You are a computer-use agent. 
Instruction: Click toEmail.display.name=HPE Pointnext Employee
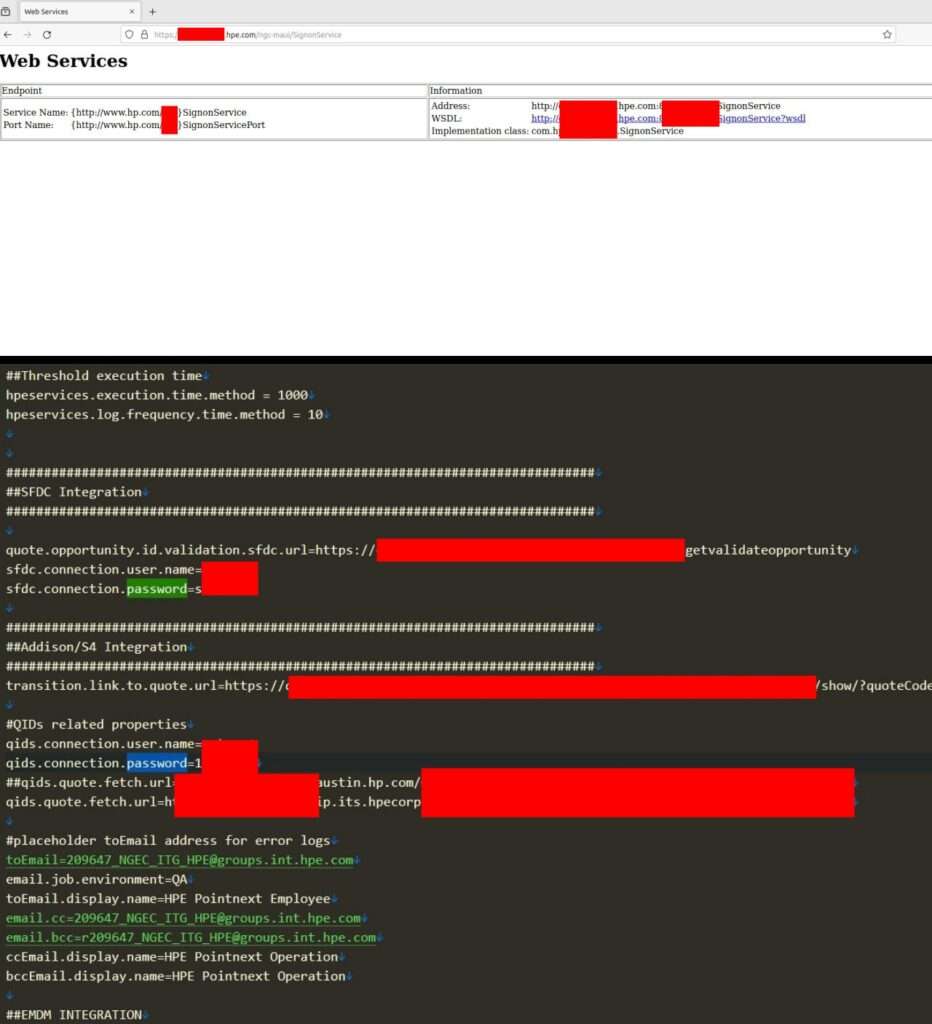click(x=168, y=899)
